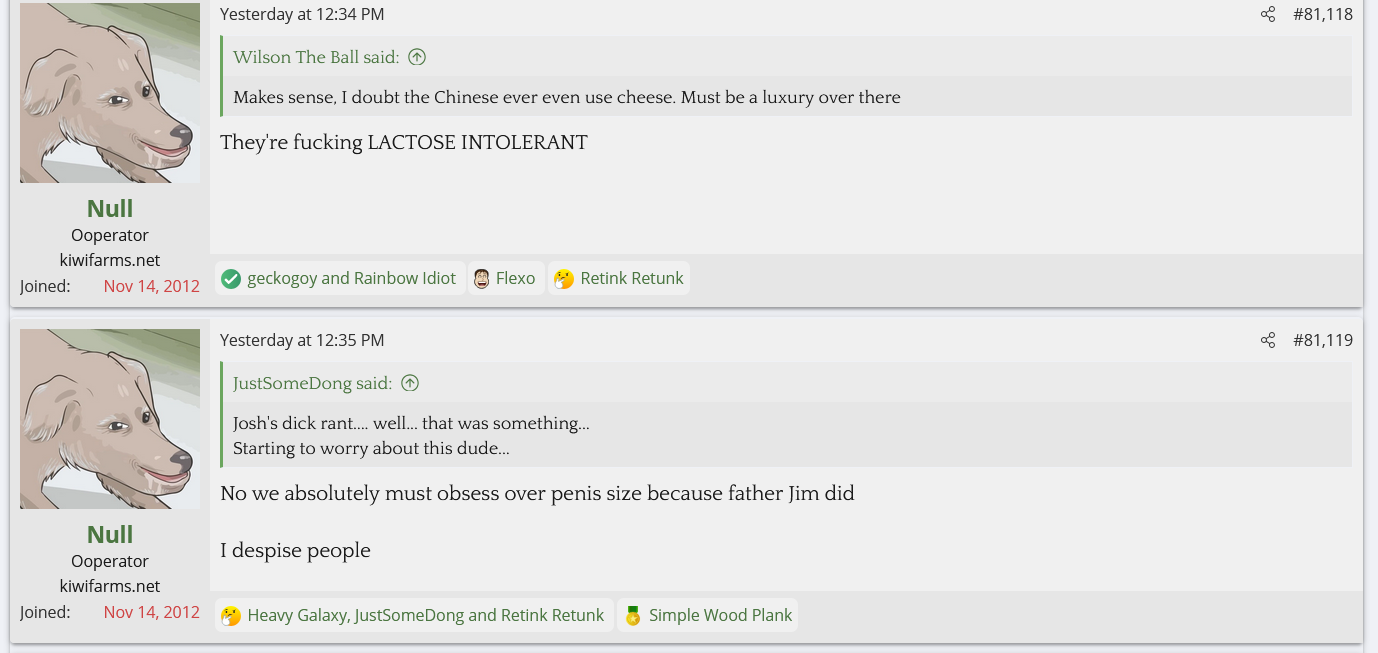
Task: Click 'Simple Wood Plank' reaction user
Action: [x=720, y=615]
